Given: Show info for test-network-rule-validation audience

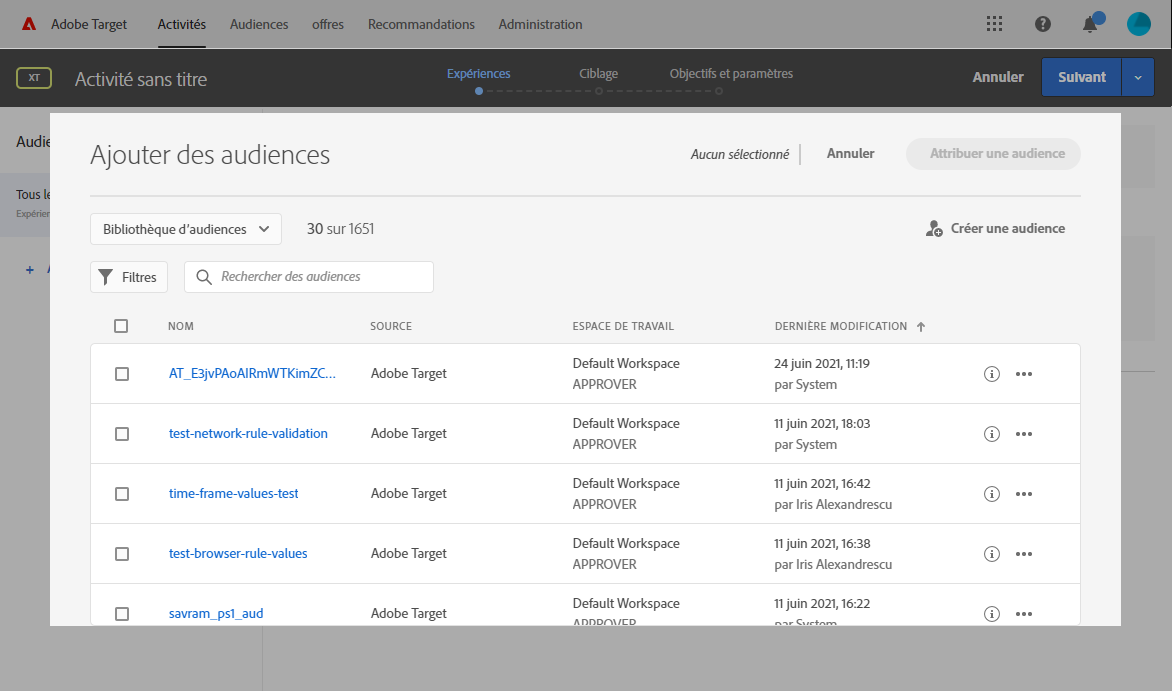Looking at the screenshot, I should click(x=992, y=434).
